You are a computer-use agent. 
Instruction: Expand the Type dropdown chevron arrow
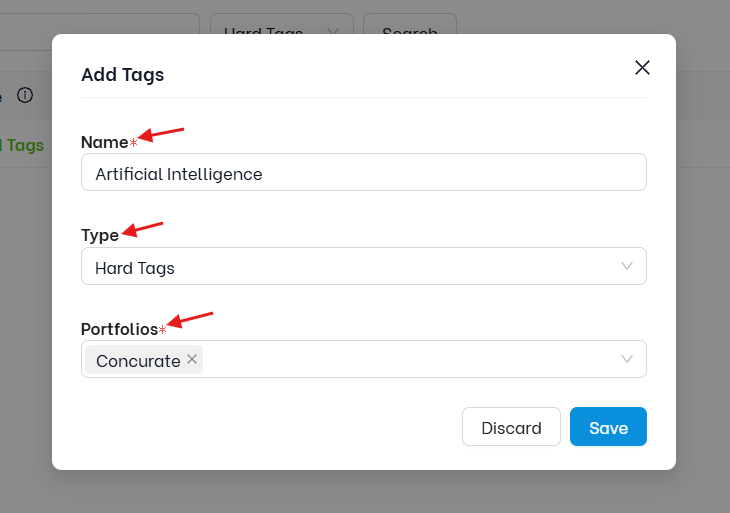[627, 266]
